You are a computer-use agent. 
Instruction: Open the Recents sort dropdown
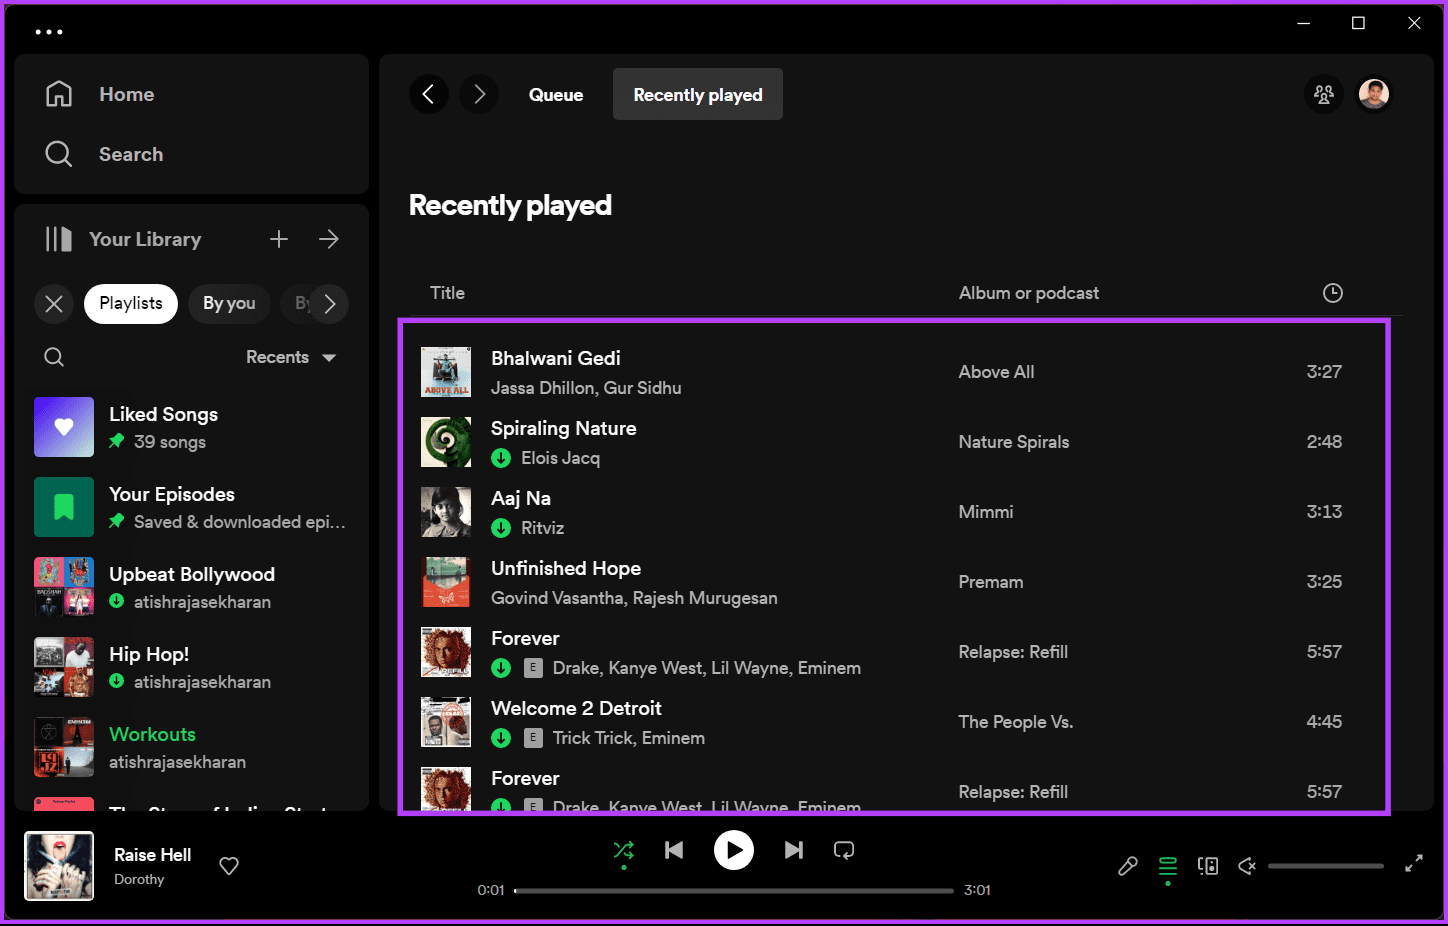coord(291,357)
